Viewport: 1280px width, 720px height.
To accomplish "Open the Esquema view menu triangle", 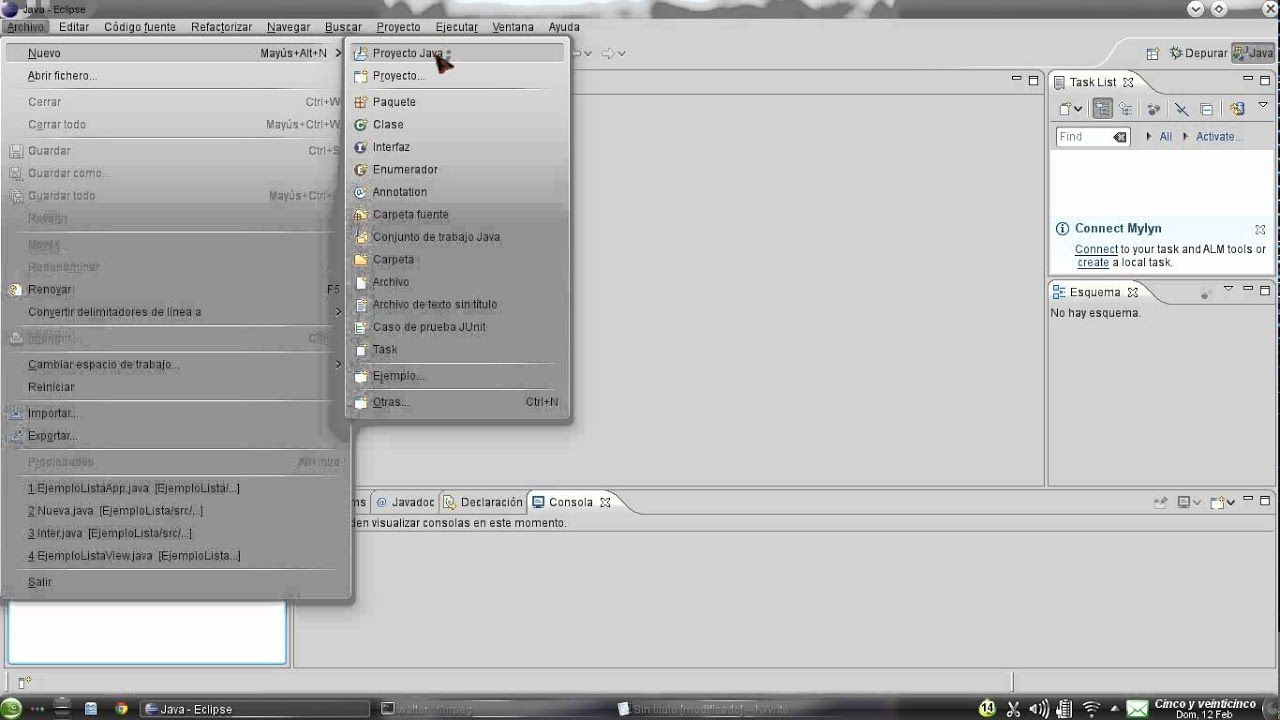I will [1229, 290].
